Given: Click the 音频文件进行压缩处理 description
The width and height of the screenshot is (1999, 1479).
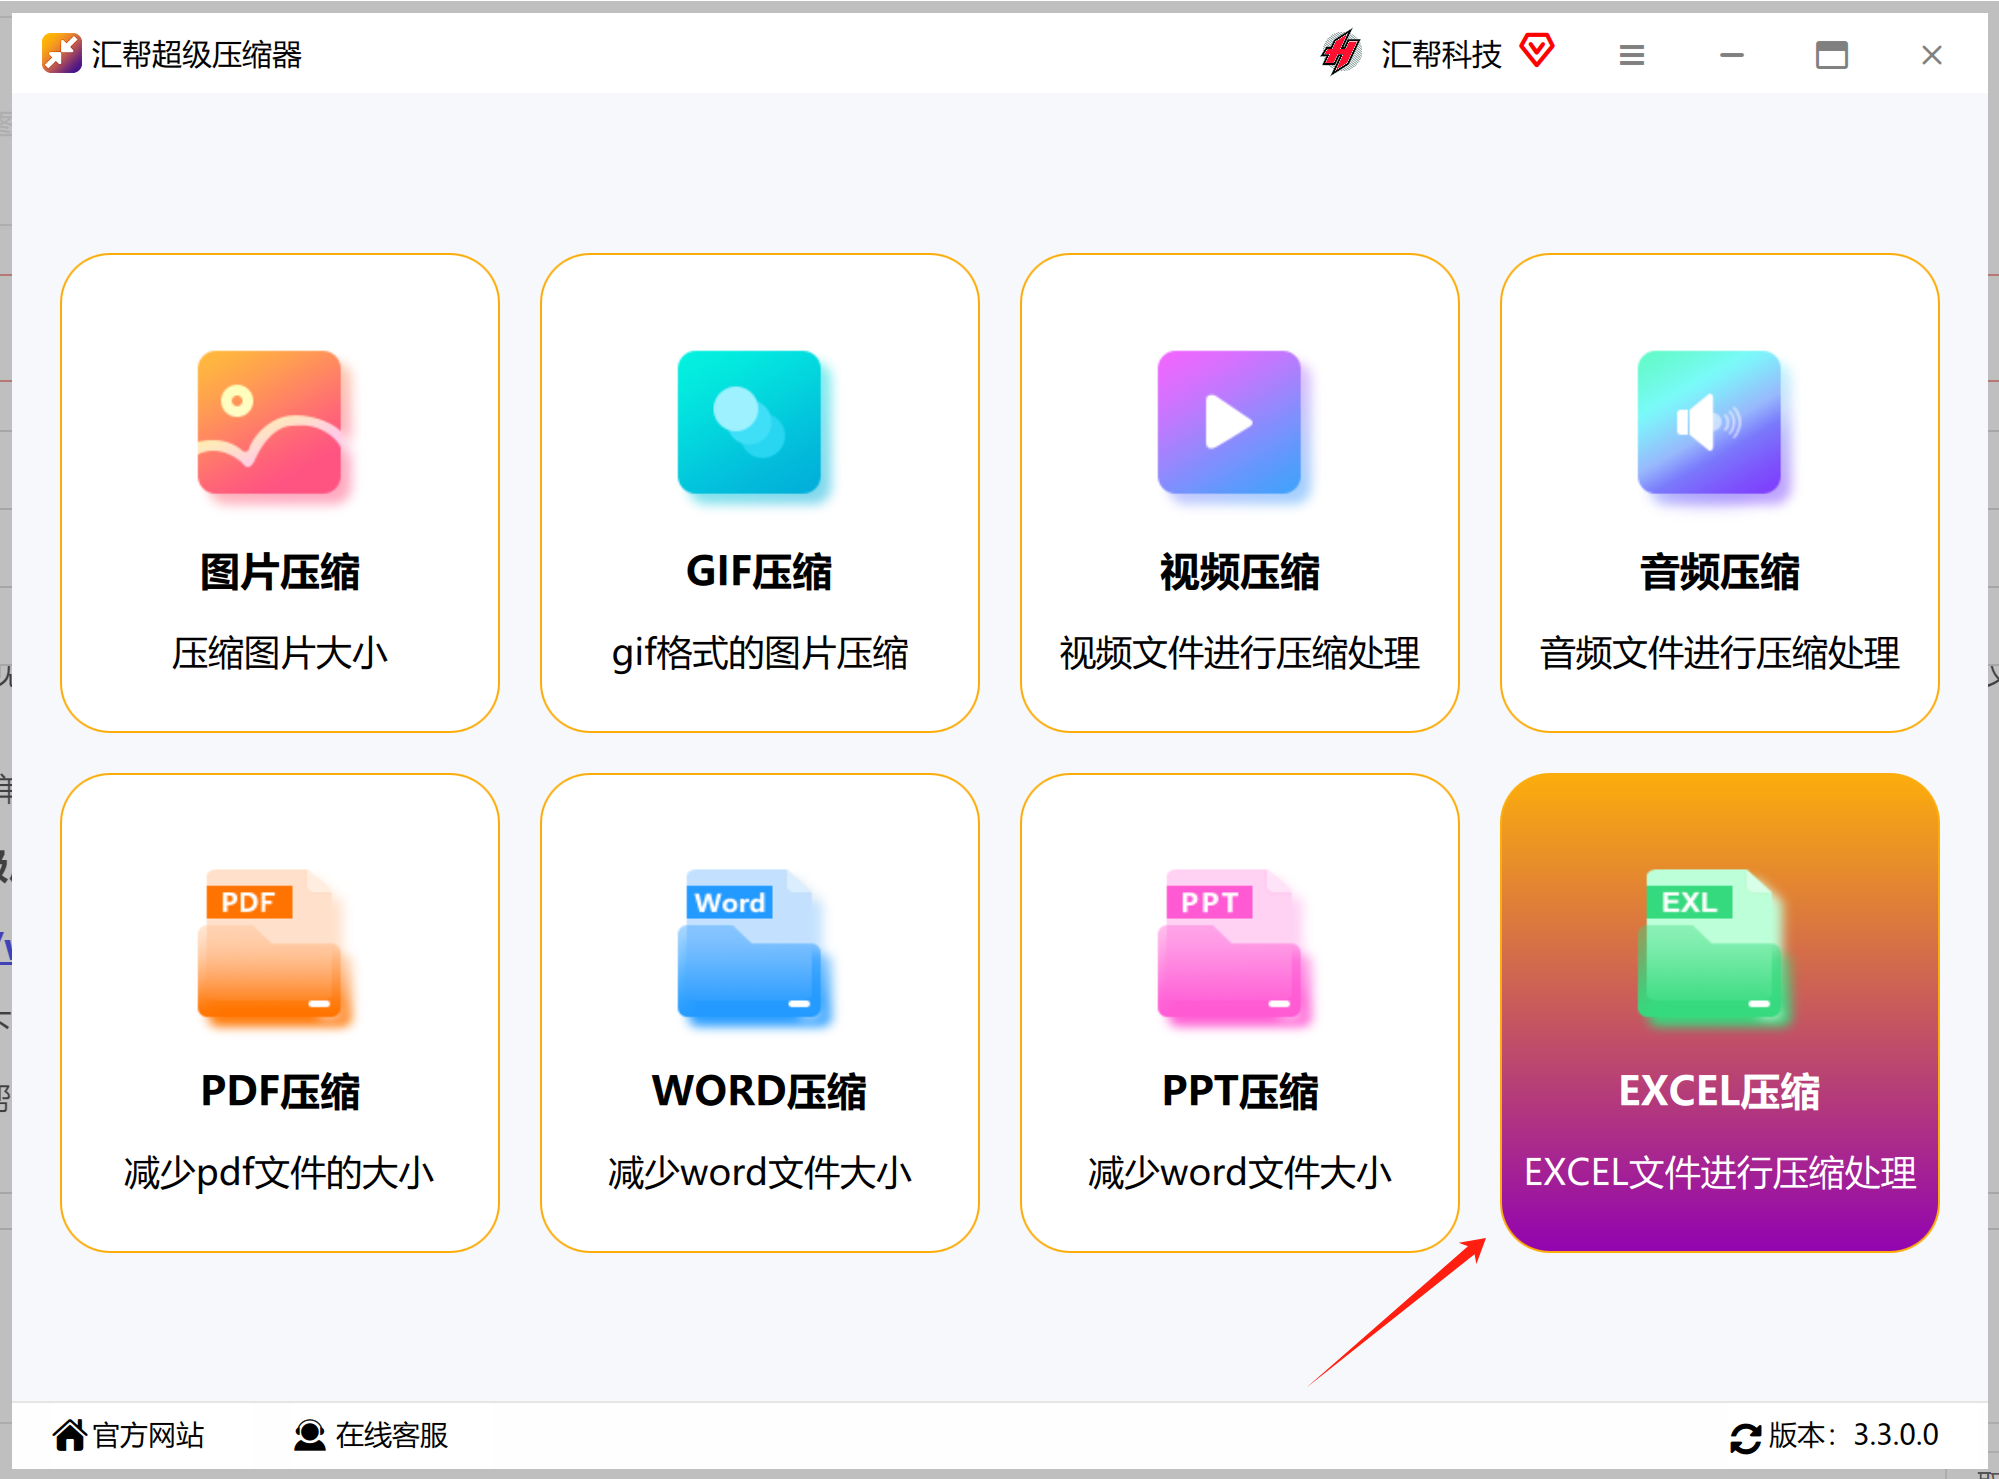Looking at the screenshot, I should [1720, 653].
